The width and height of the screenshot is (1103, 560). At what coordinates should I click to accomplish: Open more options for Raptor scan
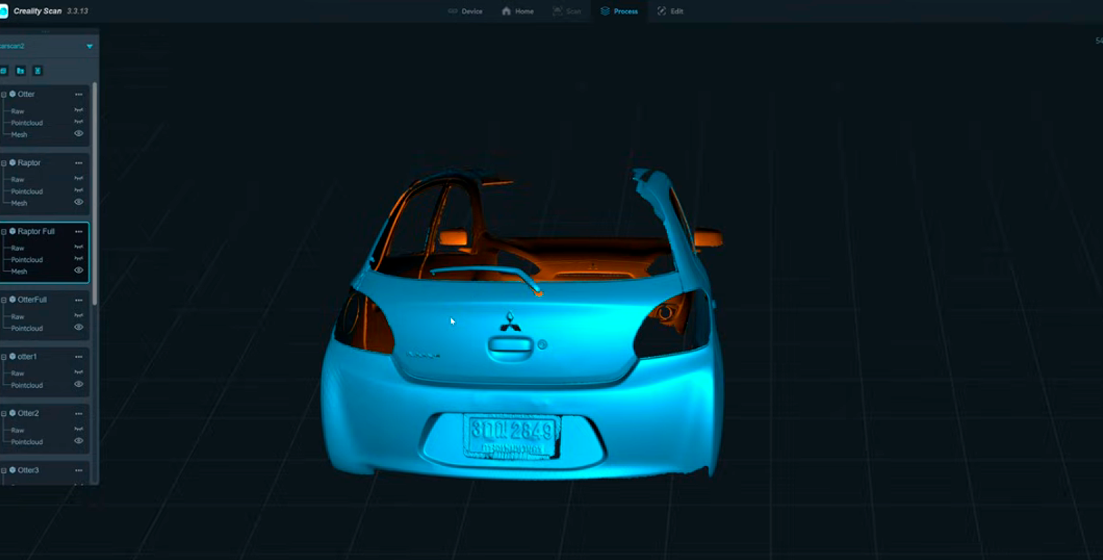79,163
